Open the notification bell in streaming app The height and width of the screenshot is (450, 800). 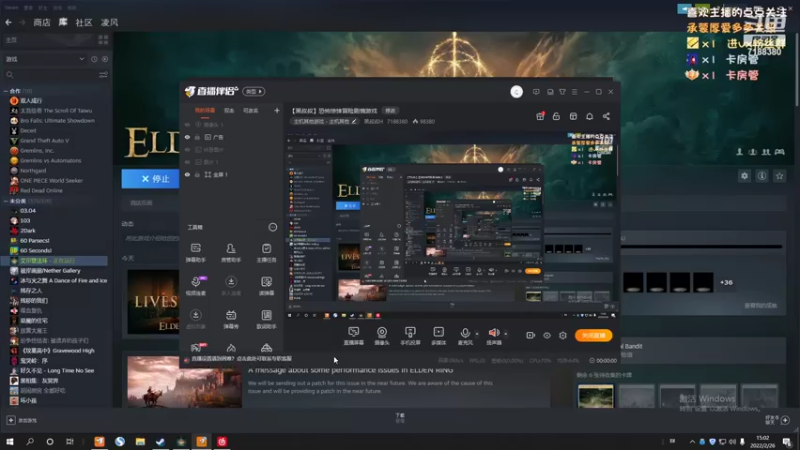(x=589, y=116)
